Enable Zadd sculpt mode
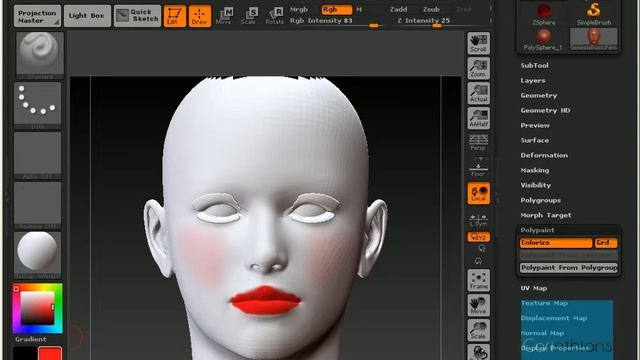 click(x=398, y=9)
